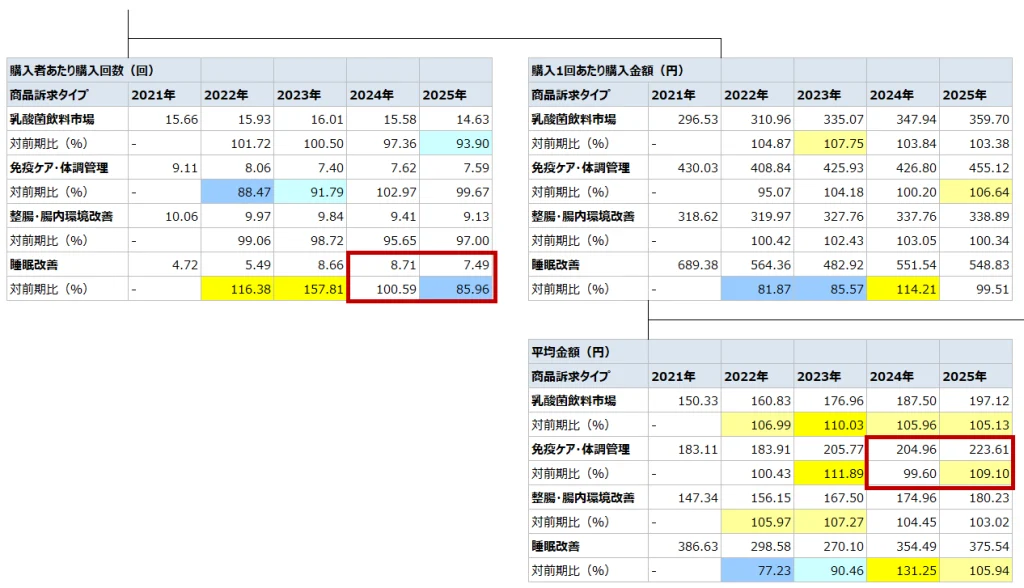1024x588 pixels.
Task: Select the 223.61 cell in 平均金額 table
Action: (x=976, y=449)
